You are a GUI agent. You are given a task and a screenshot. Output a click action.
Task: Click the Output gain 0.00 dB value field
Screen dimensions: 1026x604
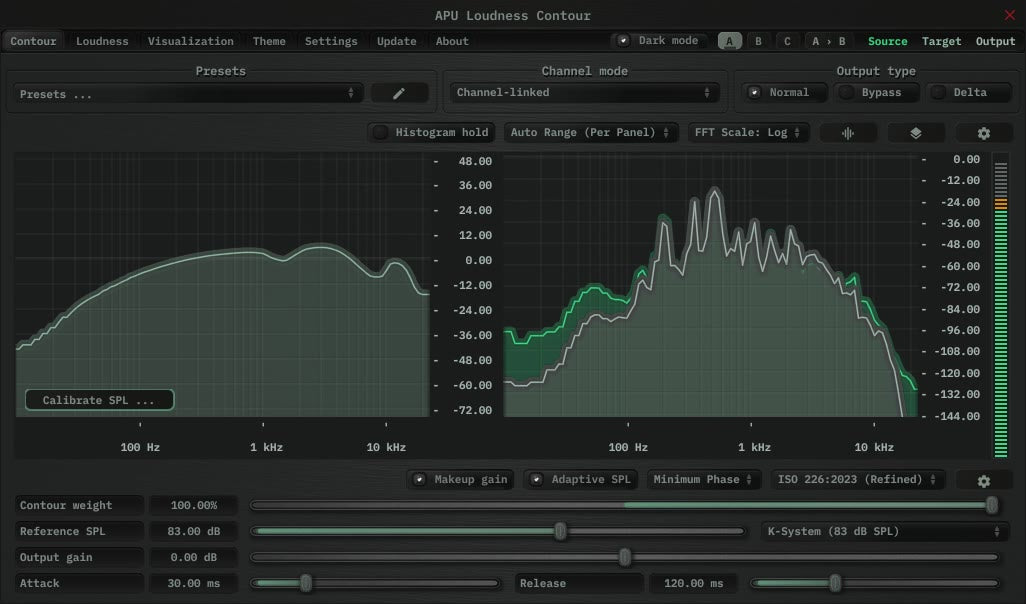point(194,558)
